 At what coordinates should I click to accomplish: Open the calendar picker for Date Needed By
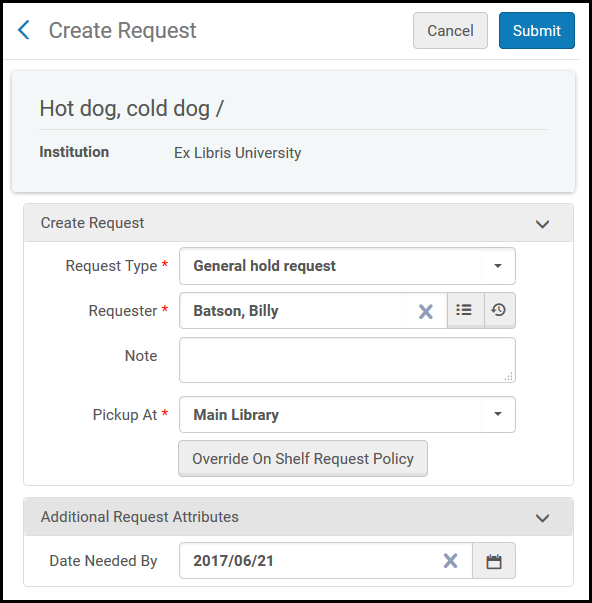pyautogui.click(x=494, y=561)
